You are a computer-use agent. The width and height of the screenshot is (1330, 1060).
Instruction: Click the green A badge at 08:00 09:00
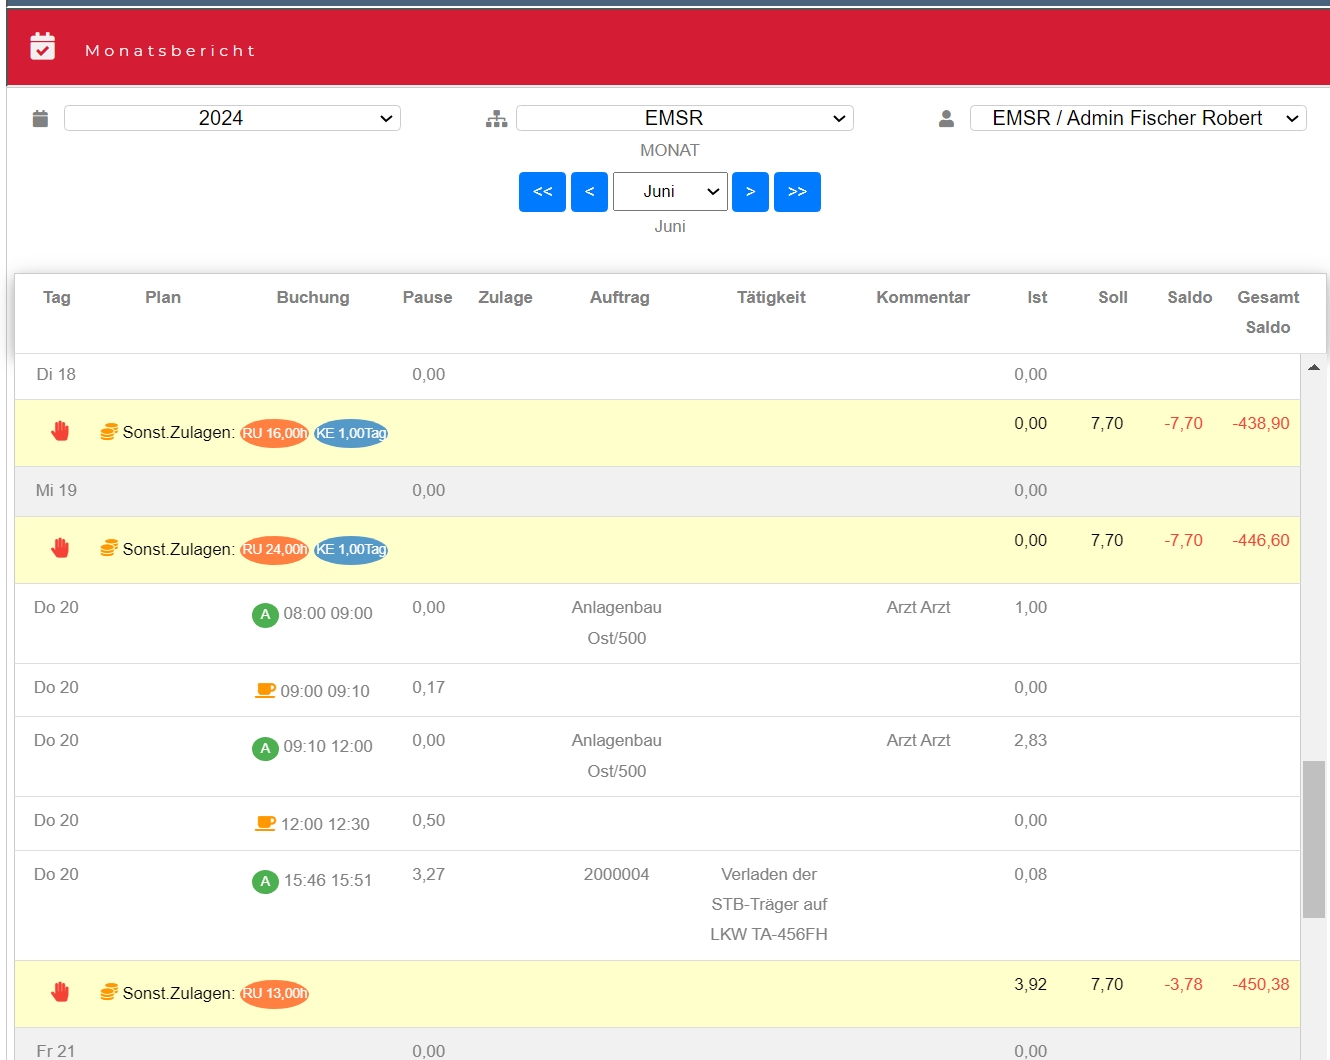[265, 614]
